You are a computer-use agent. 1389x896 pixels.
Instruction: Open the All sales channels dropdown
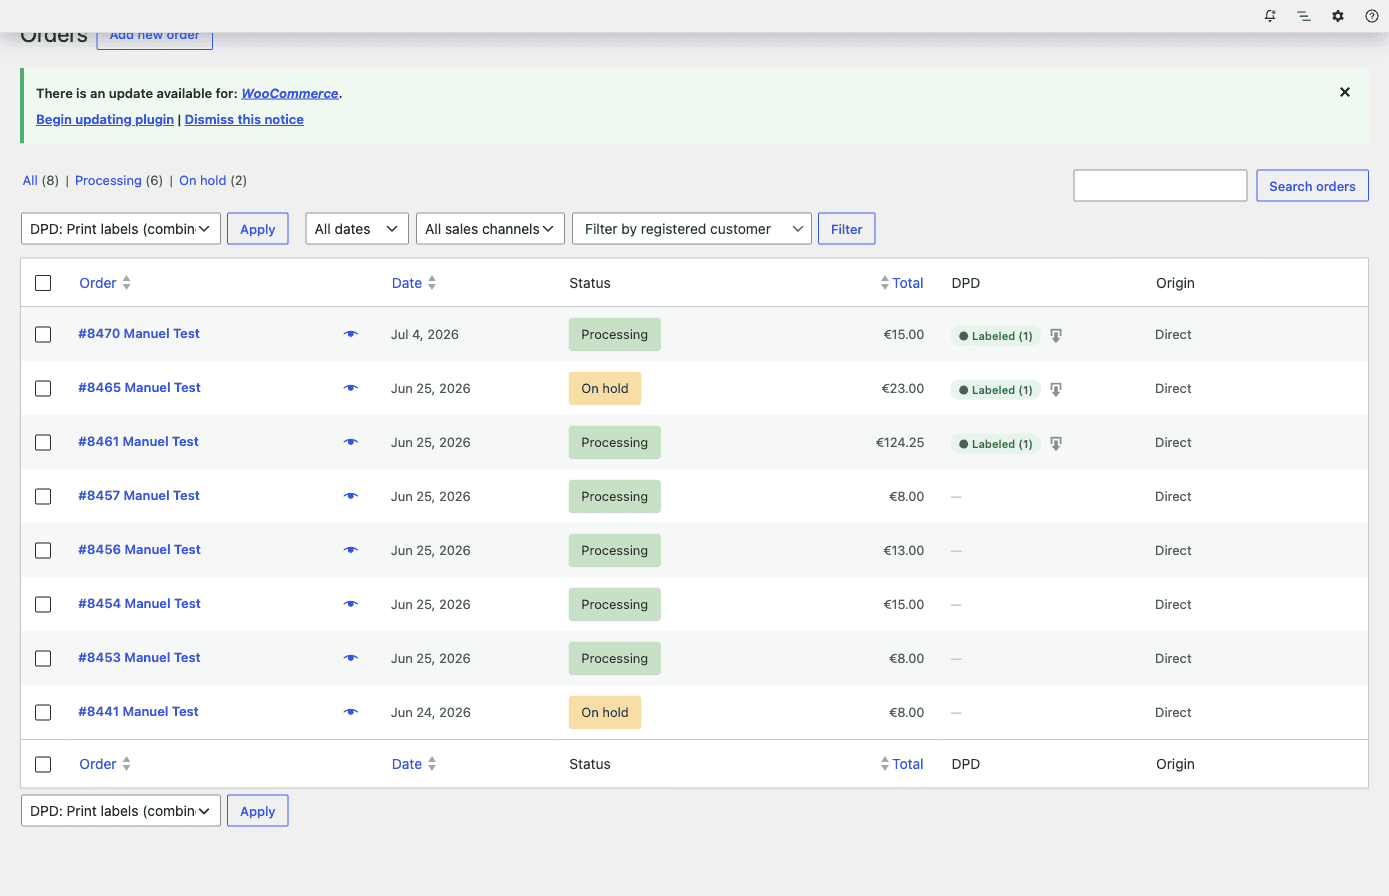pos(490,229)
